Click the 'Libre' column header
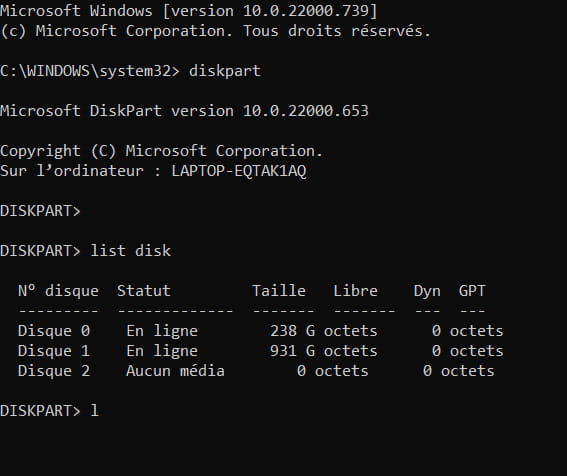567x476 pixels. point(355,291)
